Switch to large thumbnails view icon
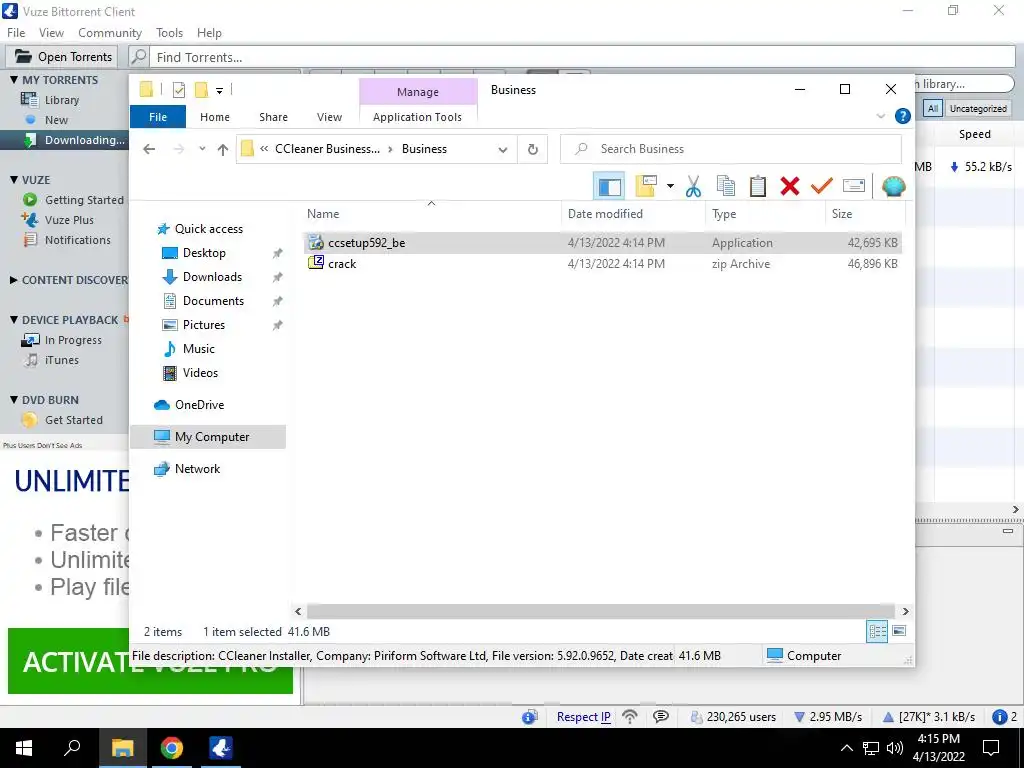This screenshot has height=768, width=1024. (899, 631)
